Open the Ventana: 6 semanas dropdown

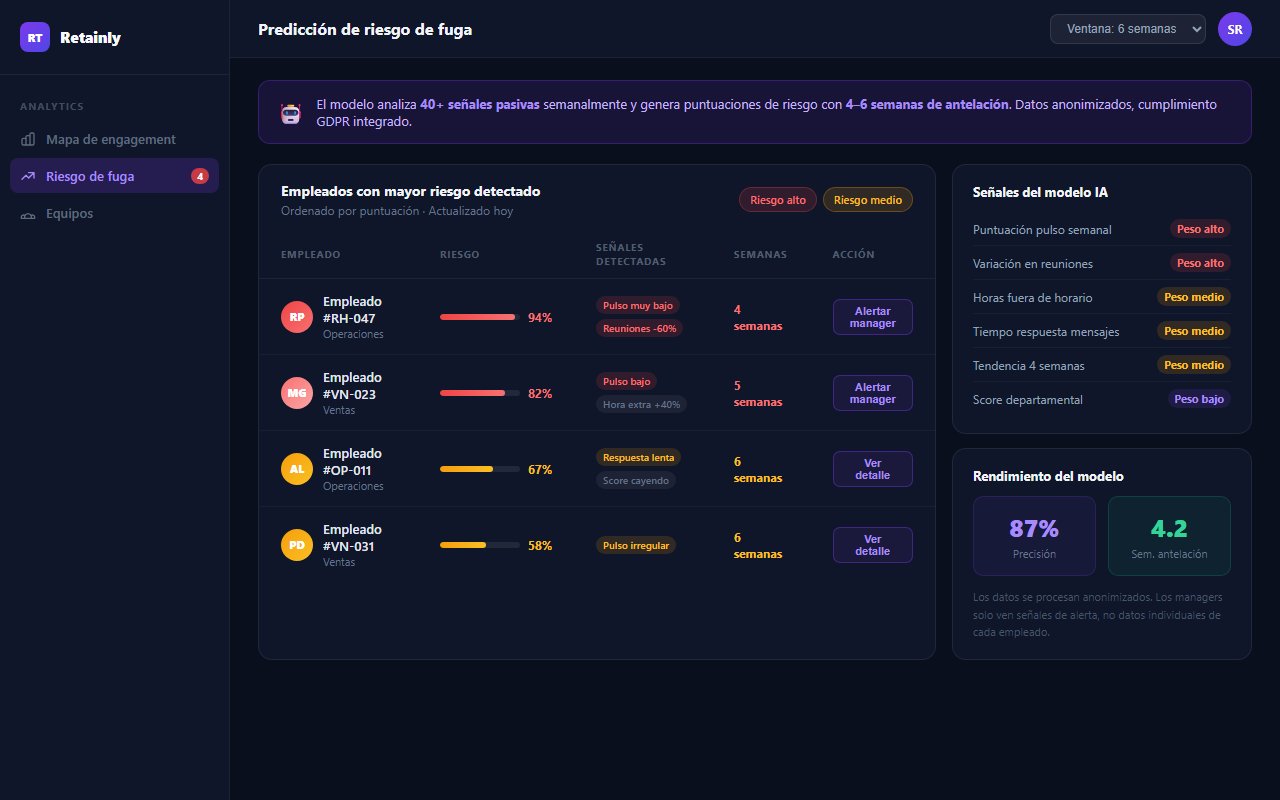pyautogui.click(x=1128, y=29)
